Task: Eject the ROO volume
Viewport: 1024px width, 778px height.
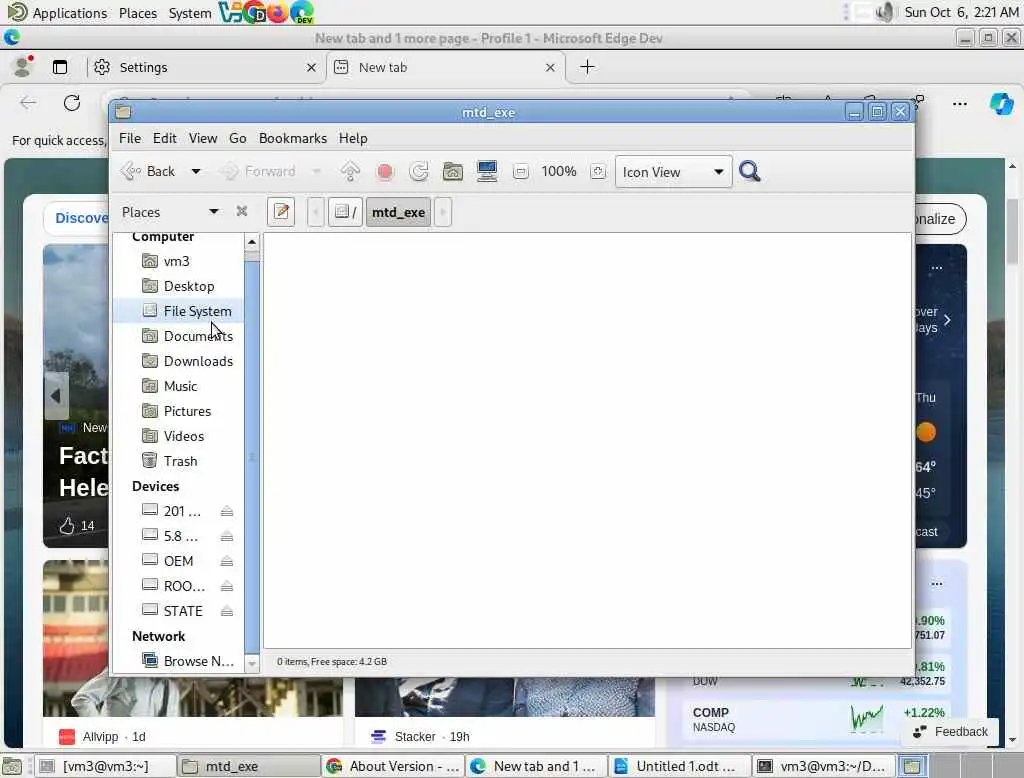Action: coord(227,586)
